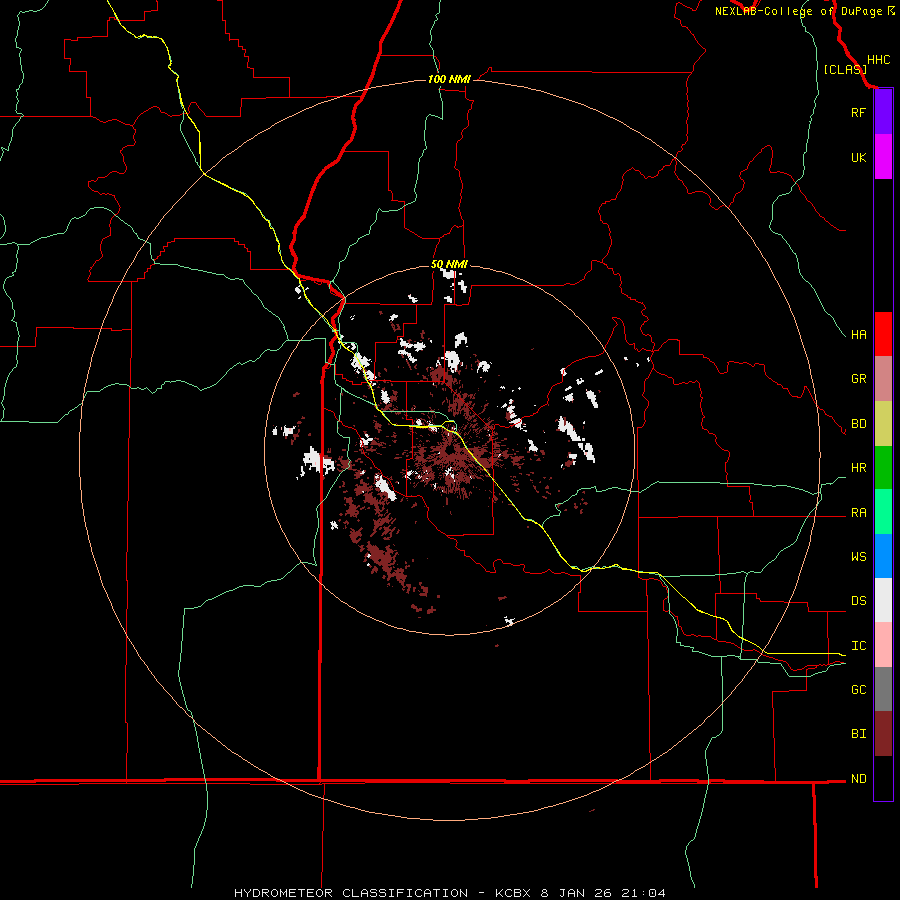Click the magenta UK legend swatch
This screenshot has height=900, width=900.
tap(883, 157)
